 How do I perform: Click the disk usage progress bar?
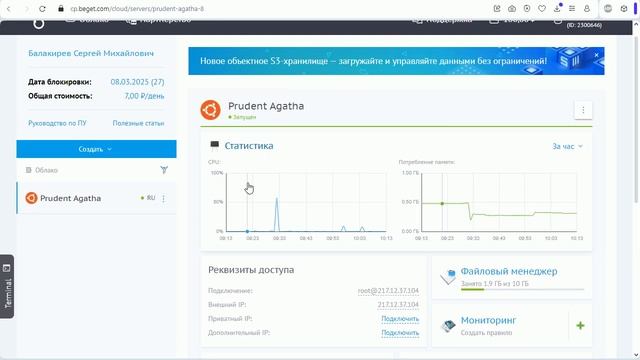pyautogui.click(x=522, y=289)
